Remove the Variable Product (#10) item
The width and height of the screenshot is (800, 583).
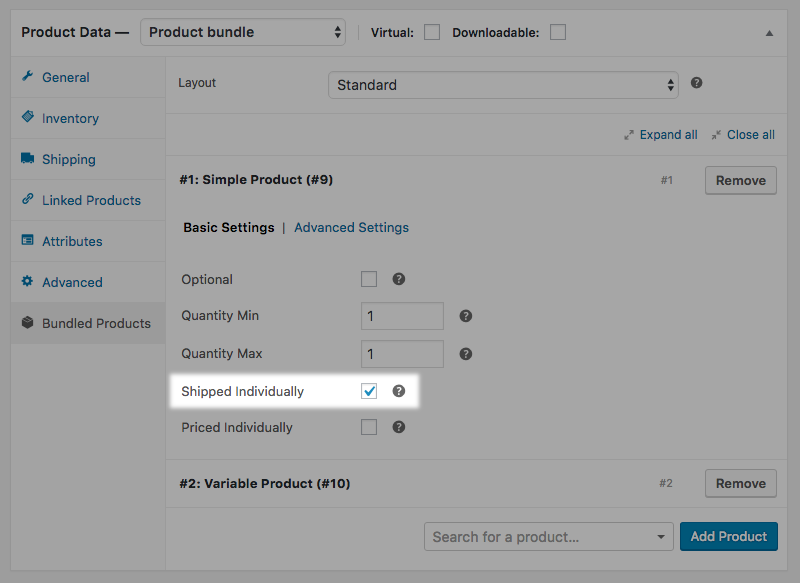(x=741, y=483)
